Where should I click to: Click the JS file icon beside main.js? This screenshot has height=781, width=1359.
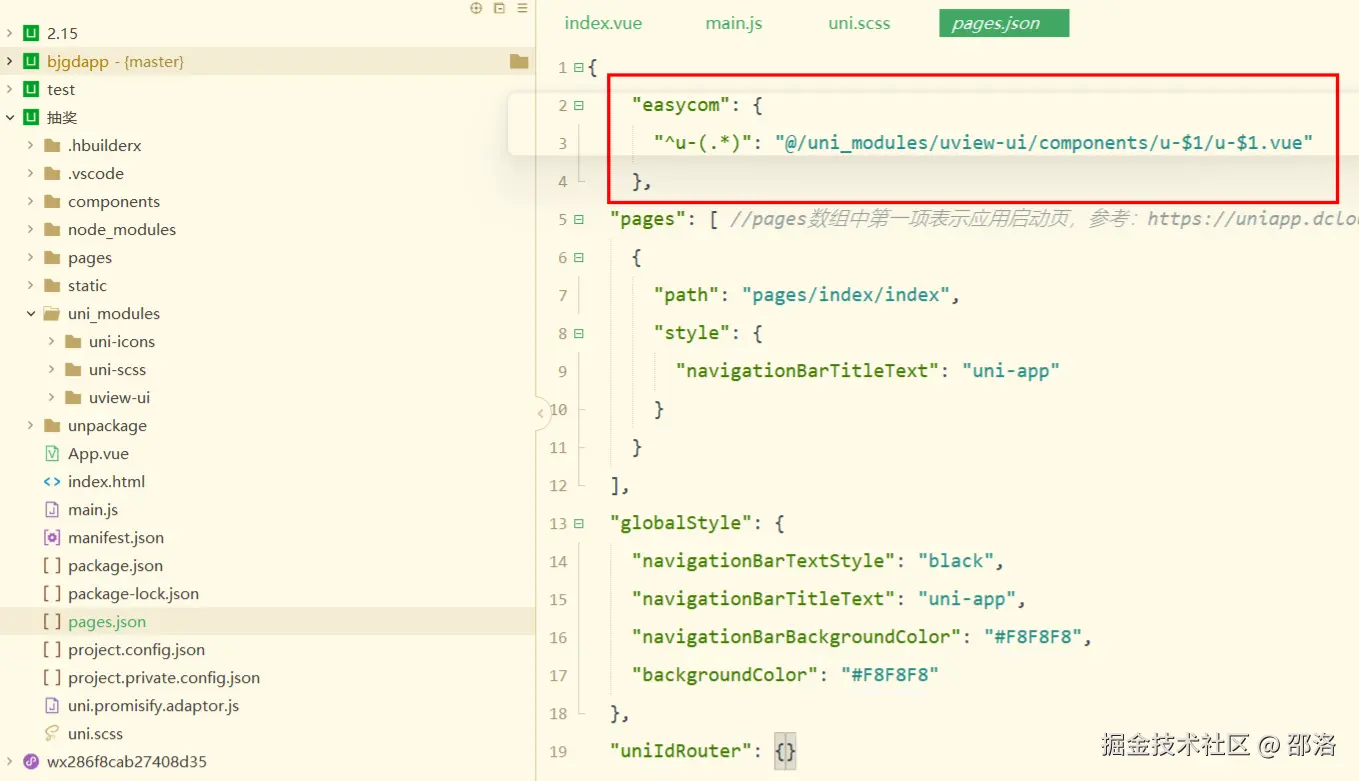[52, 509]
